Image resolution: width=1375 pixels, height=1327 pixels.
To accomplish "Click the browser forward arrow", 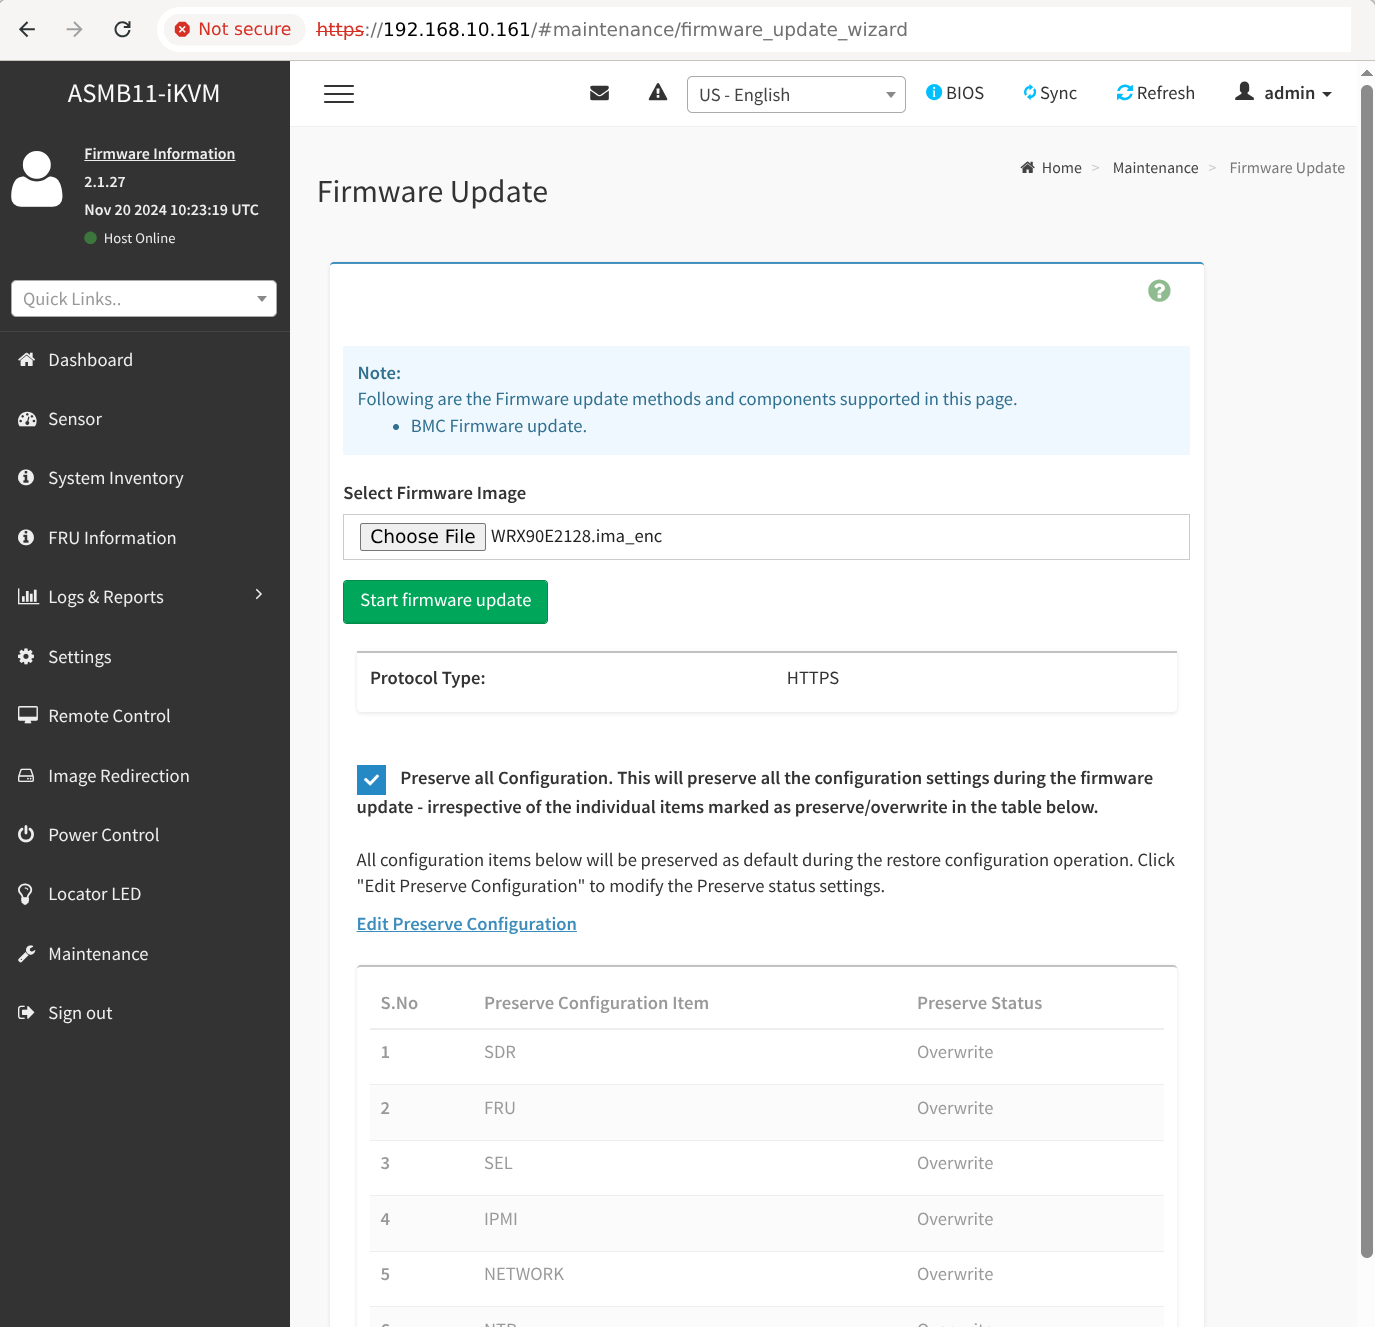I will (75, 29).
